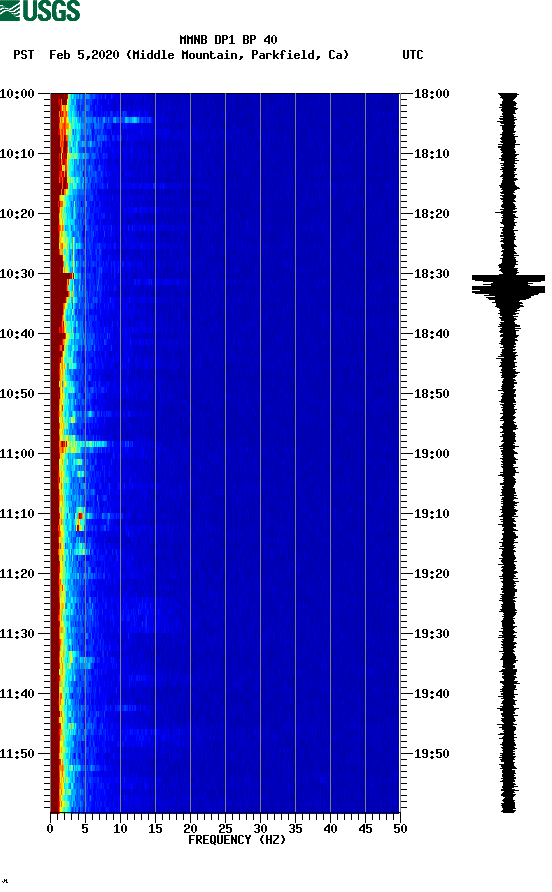552x892 pixels.
Task: Click the 'FREQUENCY (HZ)' axis title
Action: coord(237,840)
